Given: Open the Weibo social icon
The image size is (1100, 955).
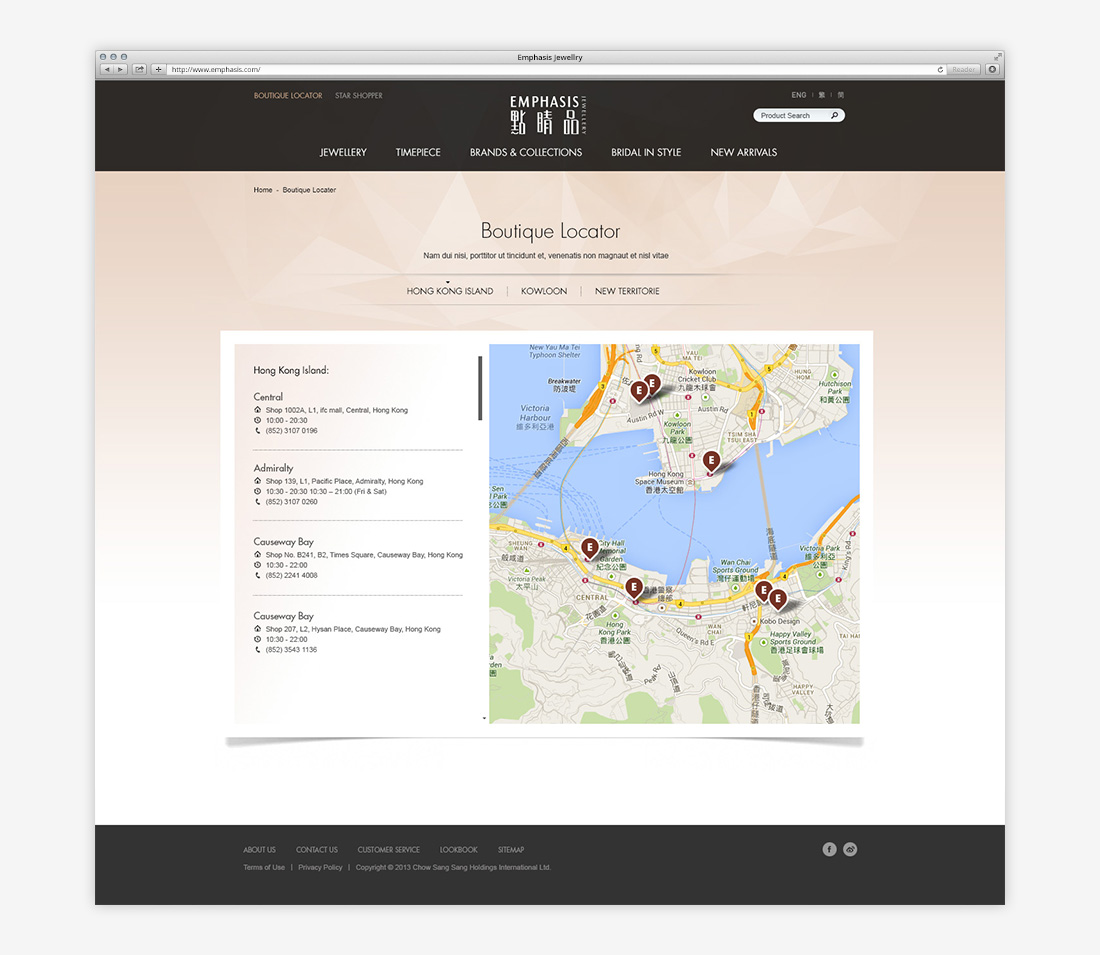Looking at the screenshot, I should tap(850, 849).
